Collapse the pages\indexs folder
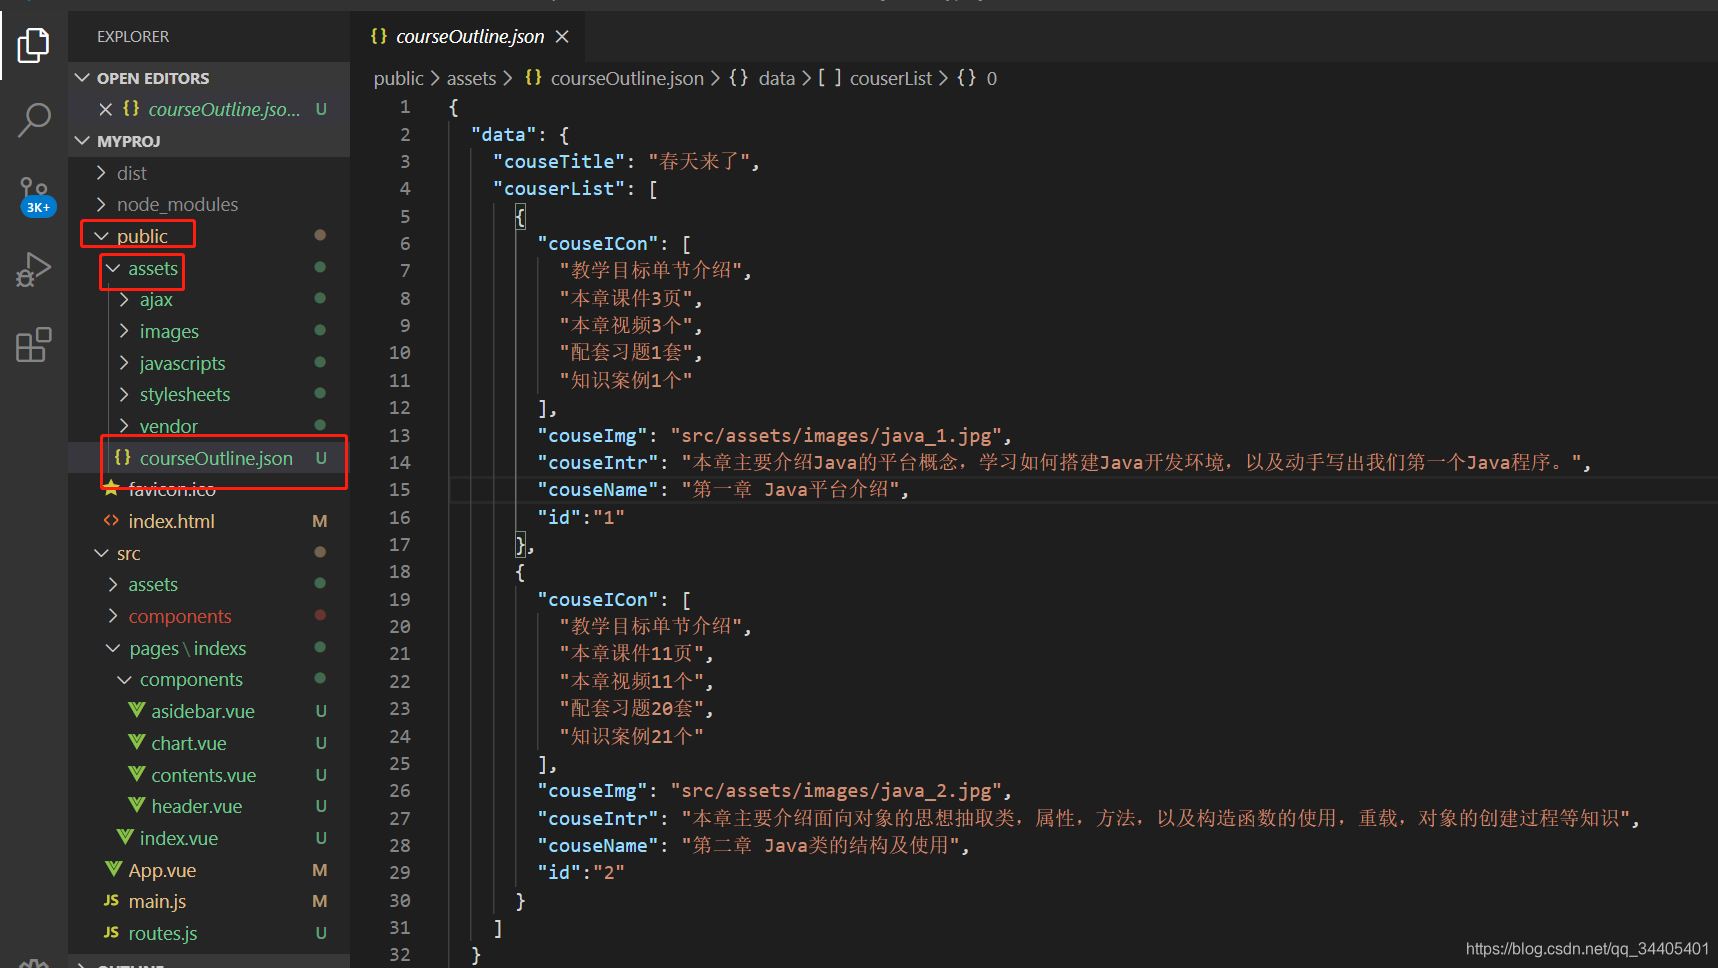Image resolution: width=1718 pixels, height=968 pixels. click(x=113, y=648)
